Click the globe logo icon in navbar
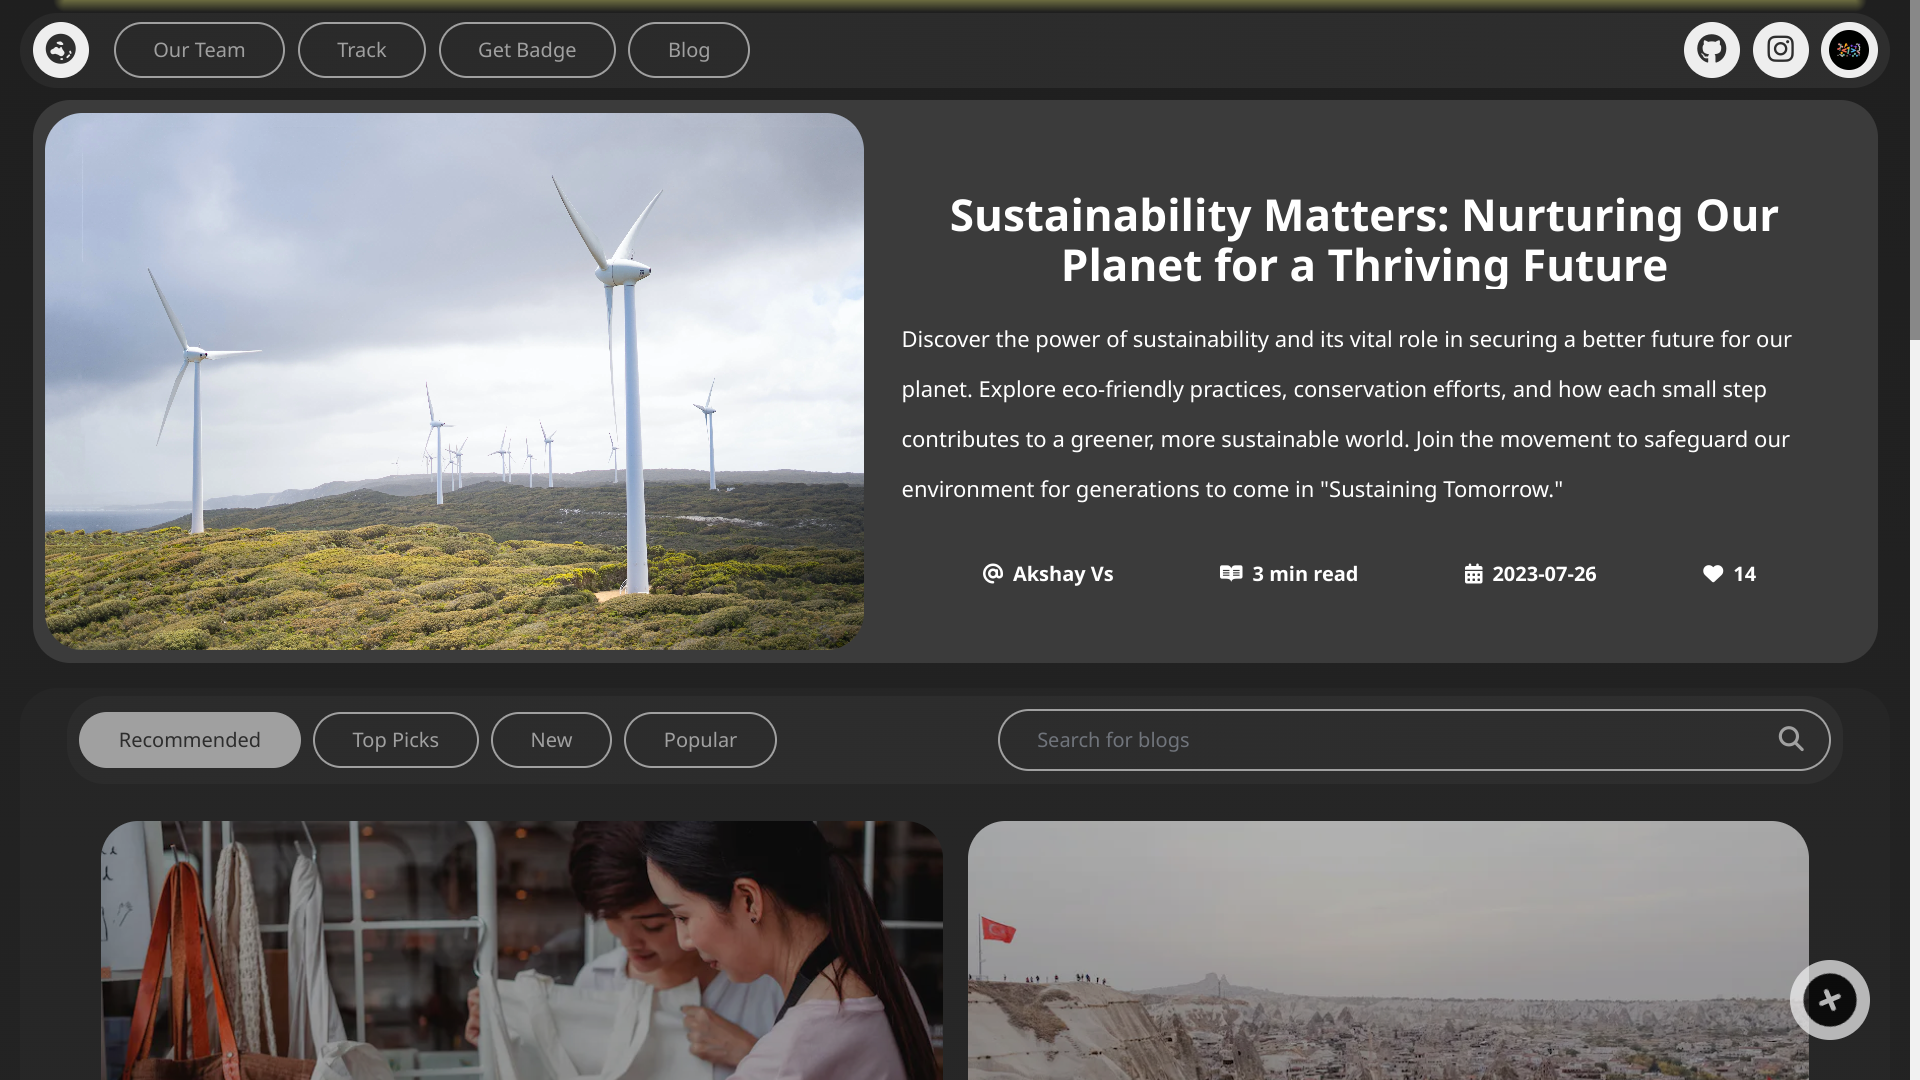Image resolution: width=1920 pixels, height=1080 pixels. [x=61, y=50]
